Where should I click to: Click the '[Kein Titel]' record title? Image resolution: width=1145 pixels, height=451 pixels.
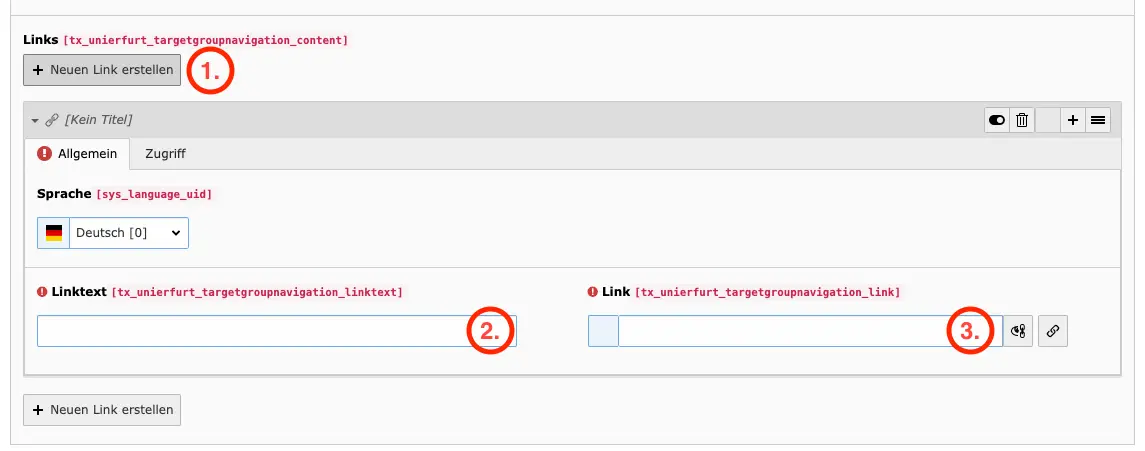click(x=98, y=120)
